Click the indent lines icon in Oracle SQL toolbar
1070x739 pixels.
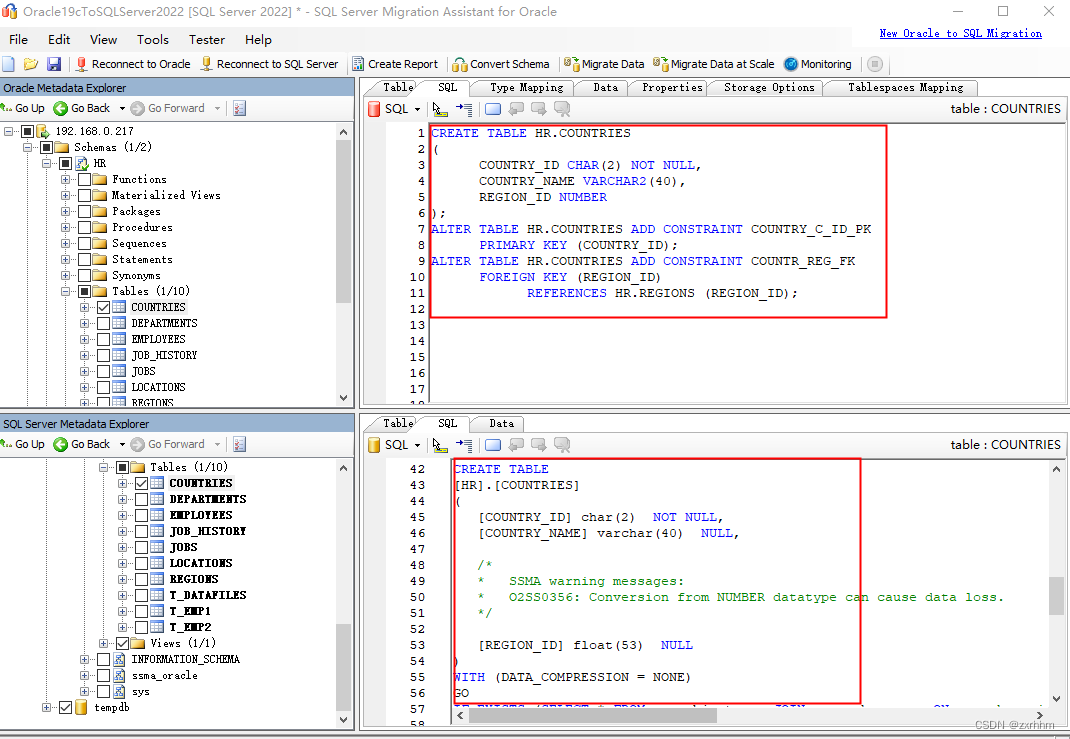coord(464,109)
